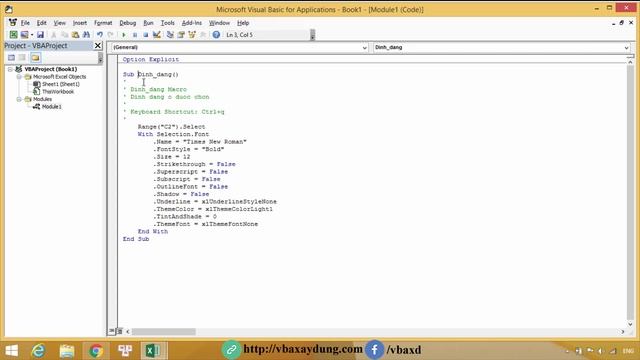Click View Code icon in Project pane
This screenshot has width=640, height=360.
(11, 58)
